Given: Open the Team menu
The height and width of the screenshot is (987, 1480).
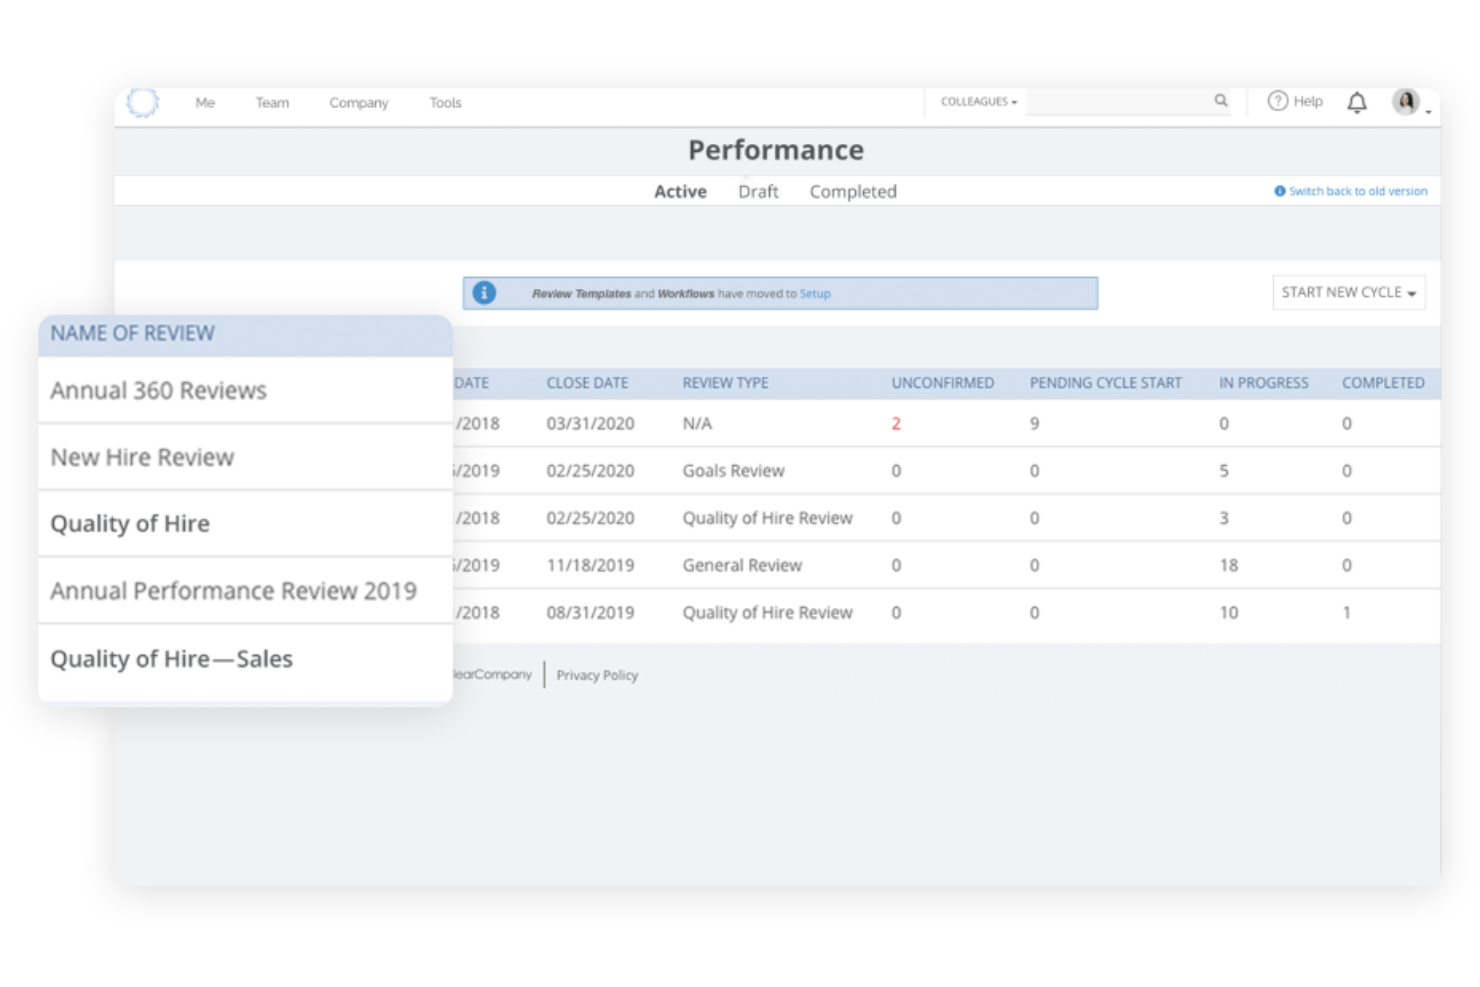Looking at the screenshot, I should click(x=272, y=102).
